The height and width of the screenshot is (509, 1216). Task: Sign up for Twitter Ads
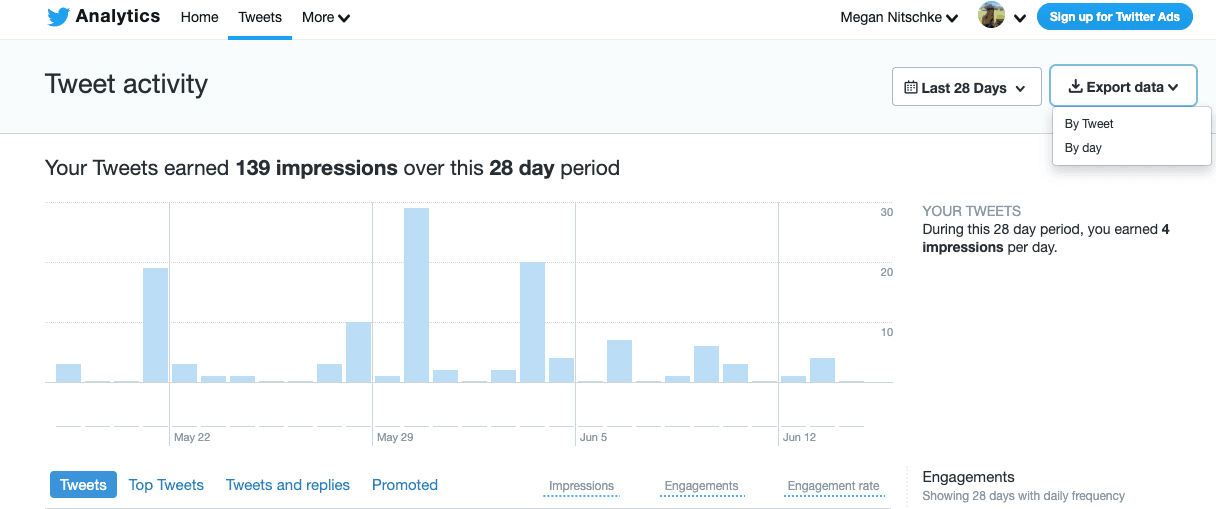[1114, 17]
